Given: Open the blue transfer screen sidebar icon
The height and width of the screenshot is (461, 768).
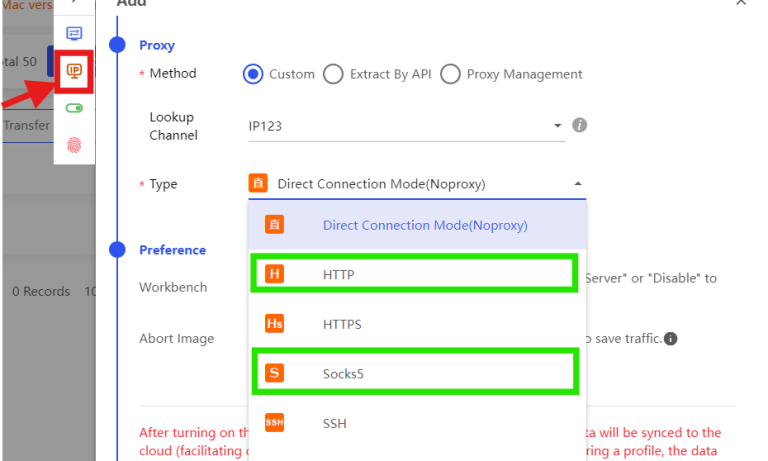Looking at the screenshot, I should pos(74,33).
